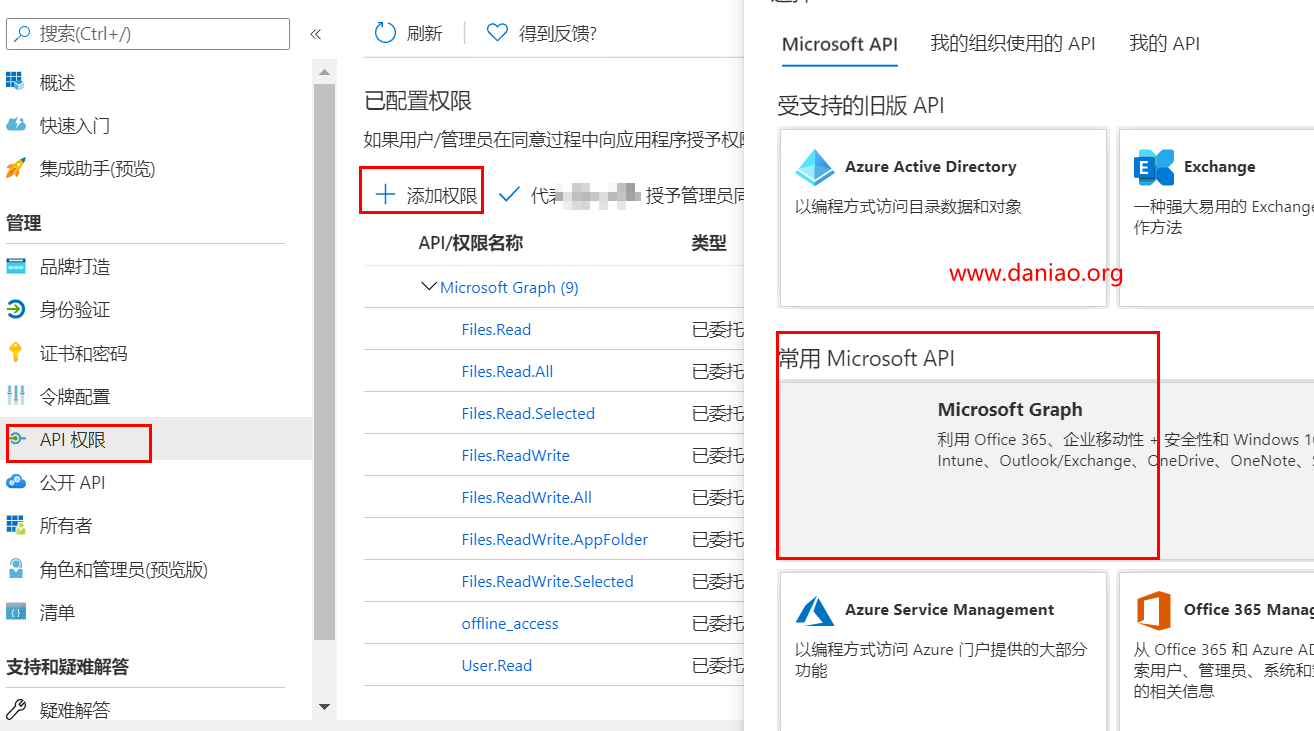Open the Files.ReadWrite.Selected permission link

[x=548, y=581]
